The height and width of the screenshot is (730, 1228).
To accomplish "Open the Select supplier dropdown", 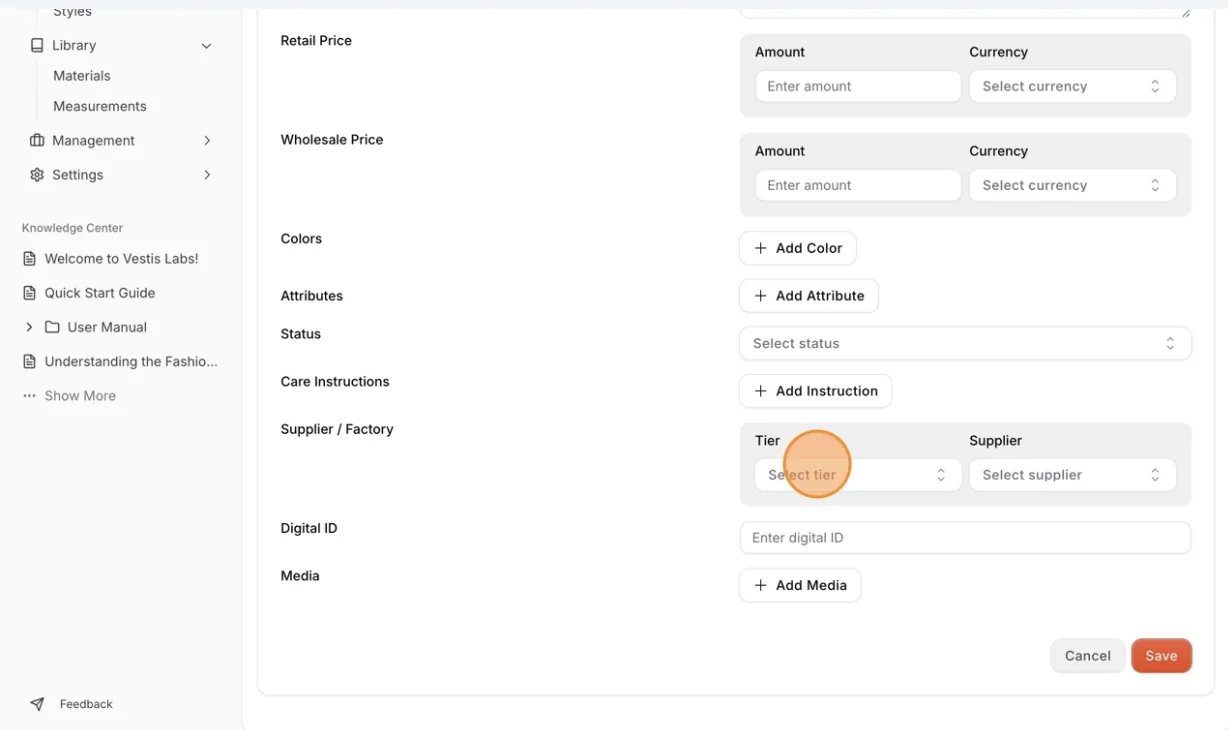I will [1072, 475].
